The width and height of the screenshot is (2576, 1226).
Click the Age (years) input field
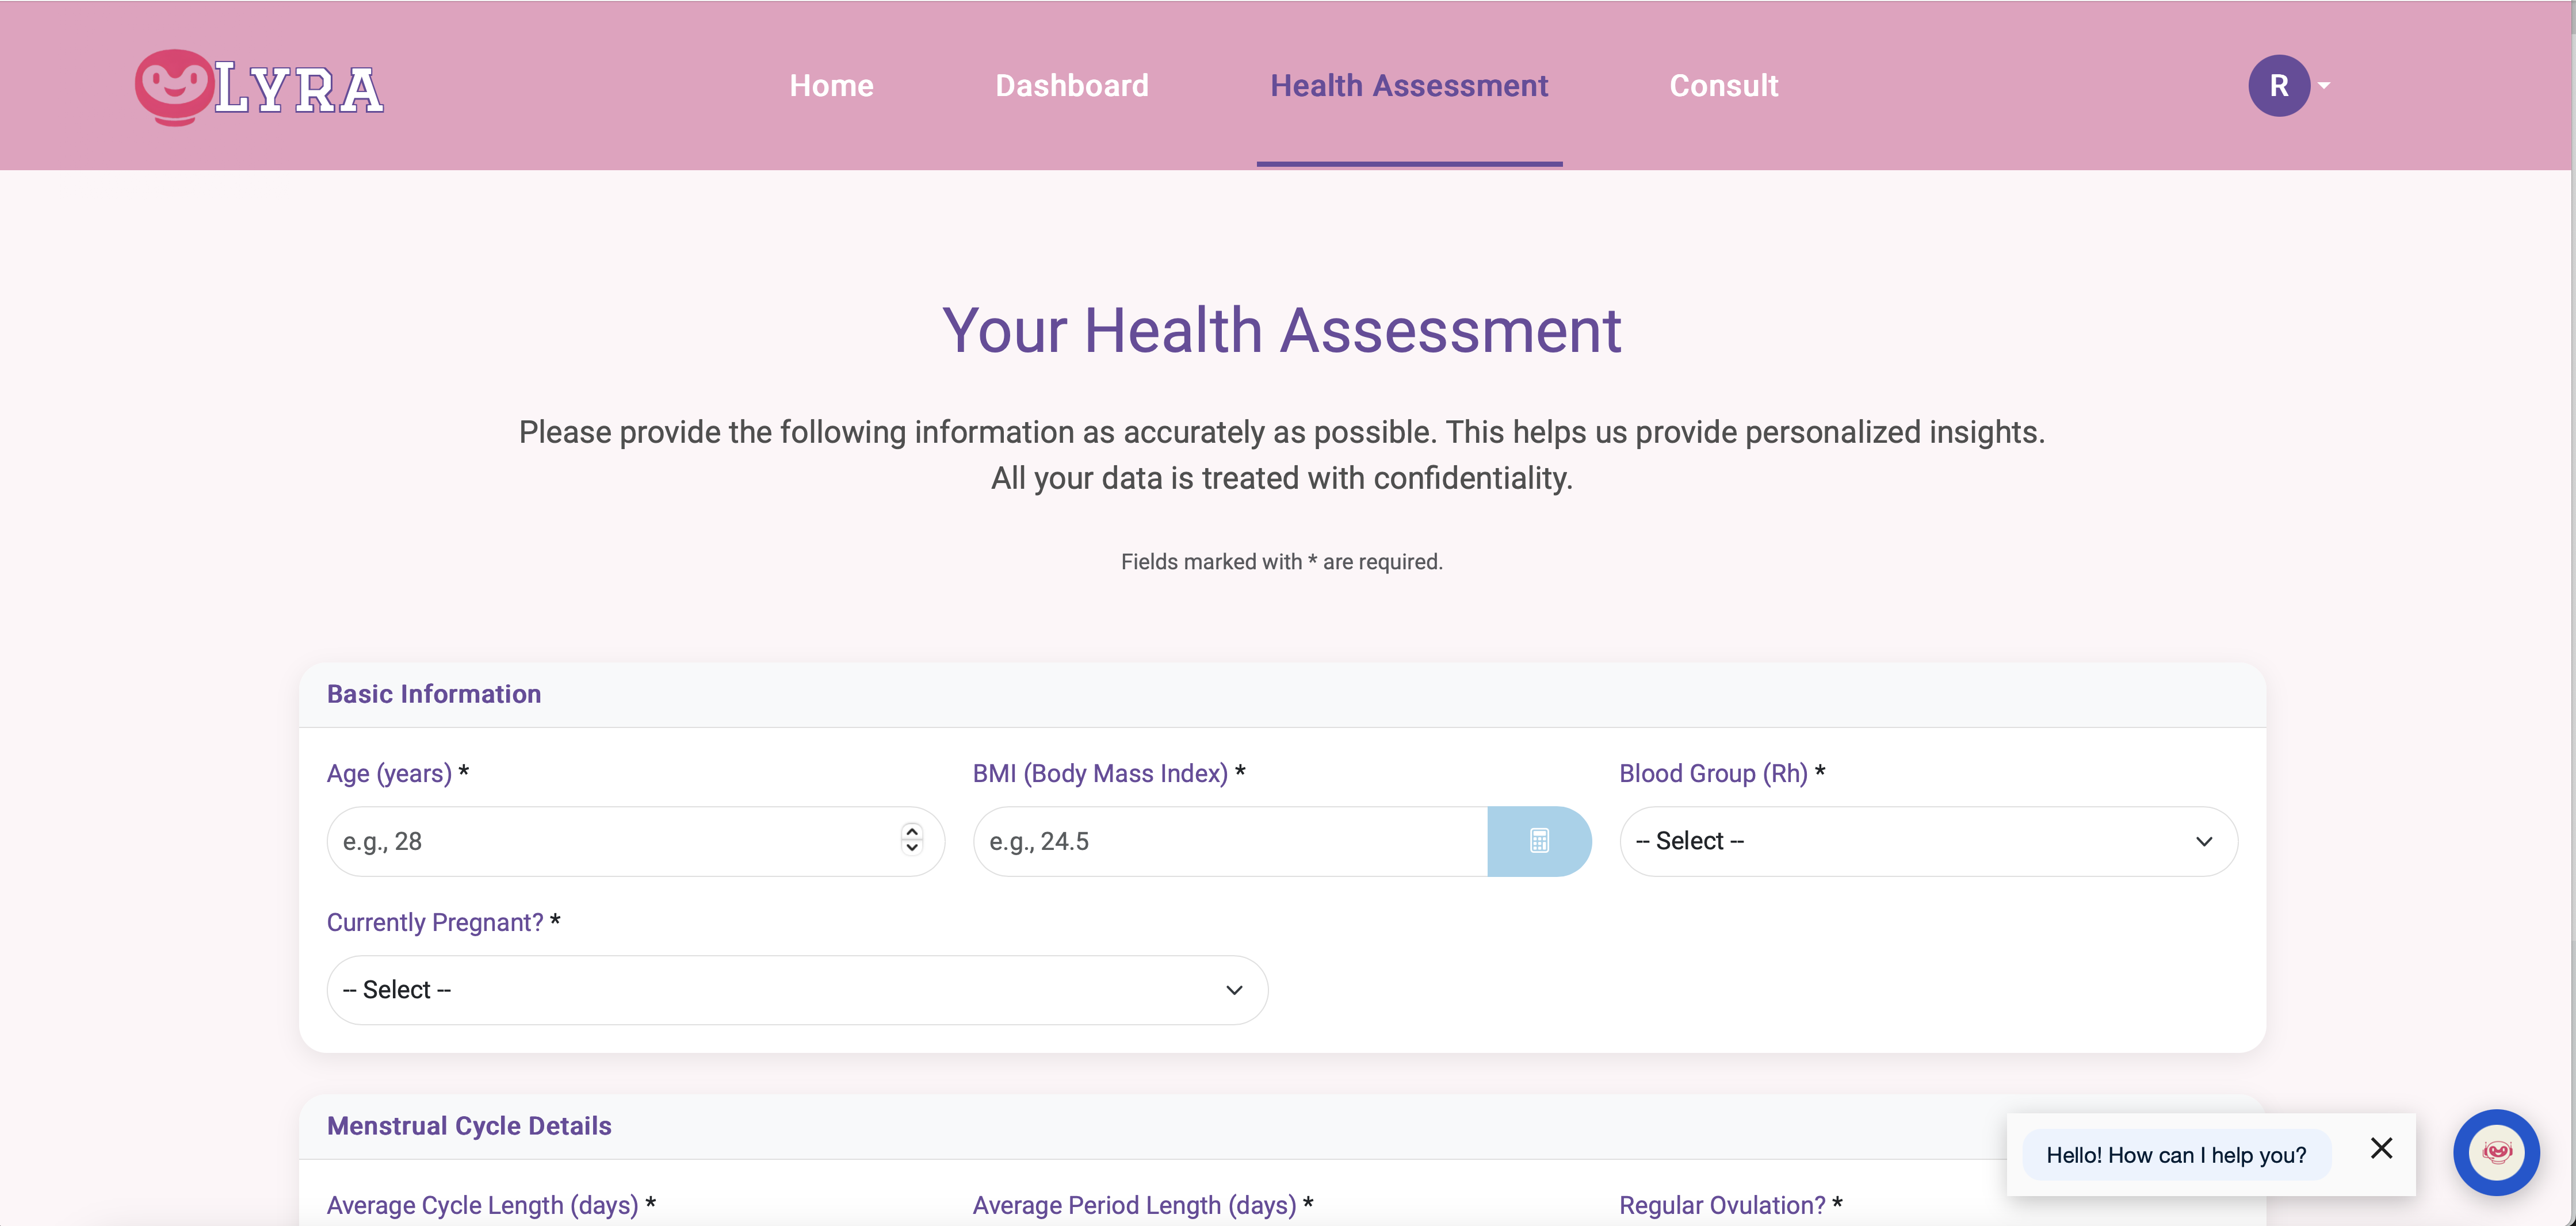[x=610, y=841]
